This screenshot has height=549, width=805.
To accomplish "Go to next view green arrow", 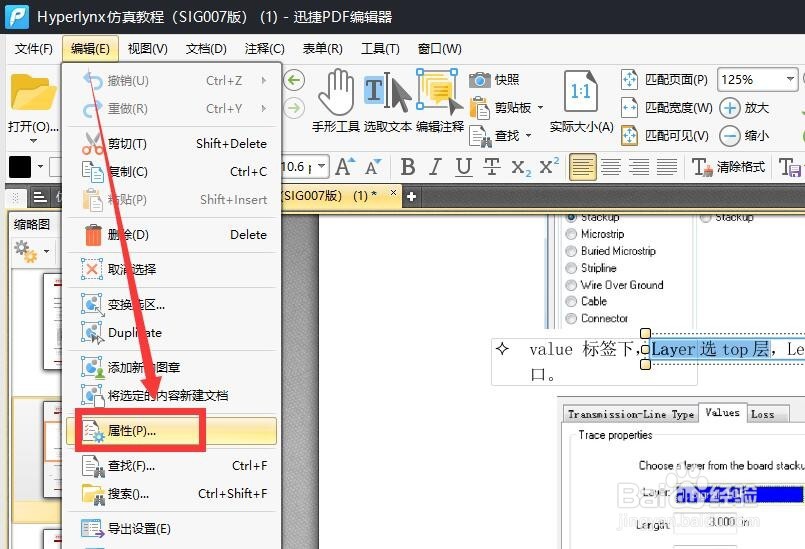I will pos(294,108).
